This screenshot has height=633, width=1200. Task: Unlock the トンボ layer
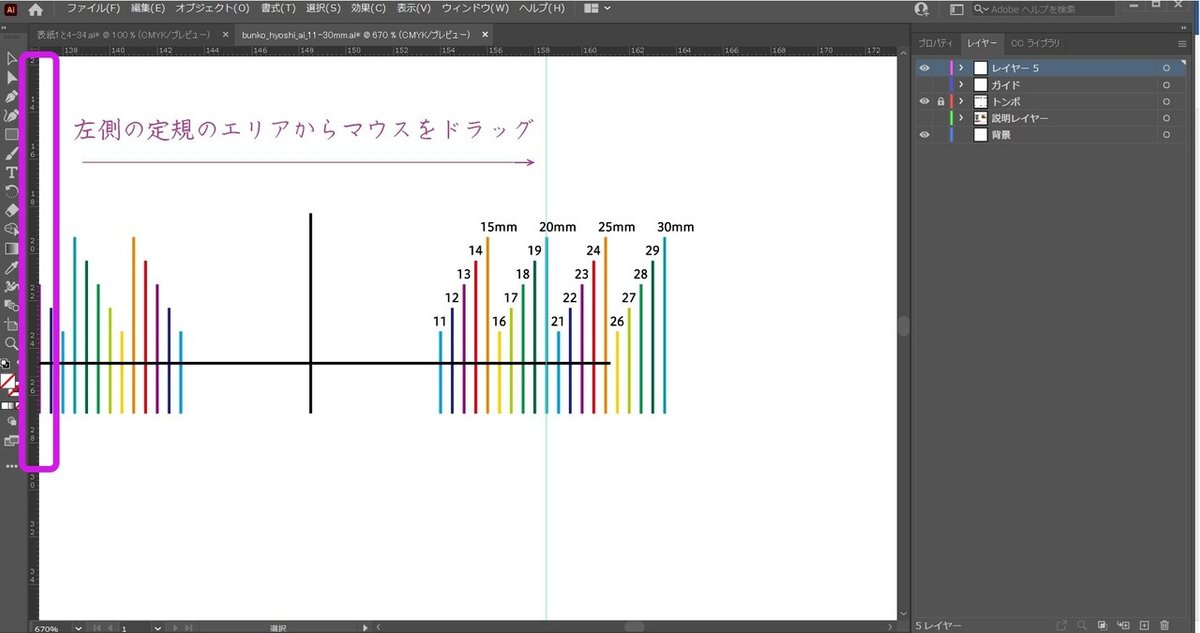[941, 101]
